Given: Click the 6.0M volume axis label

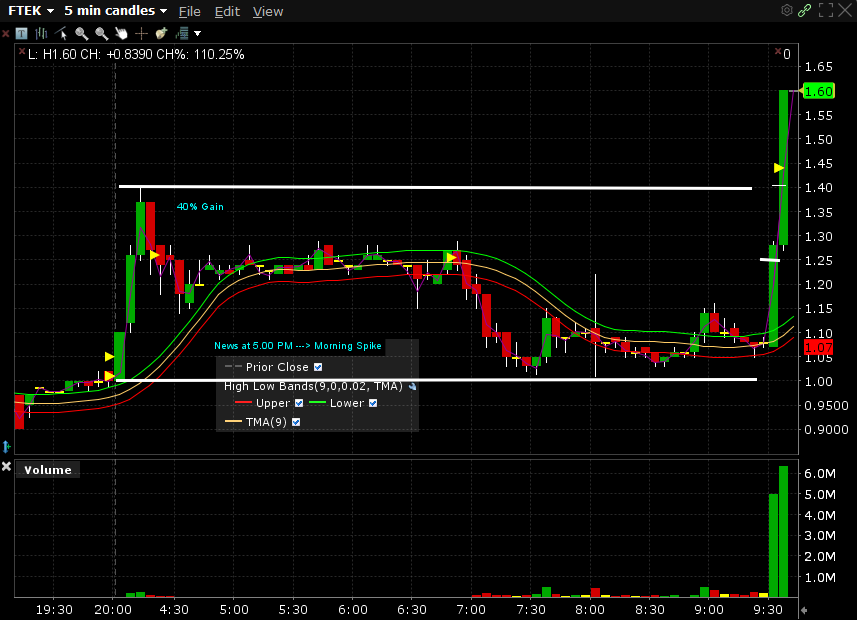Looking at the screenshot, I should click(x=820, y=473).
